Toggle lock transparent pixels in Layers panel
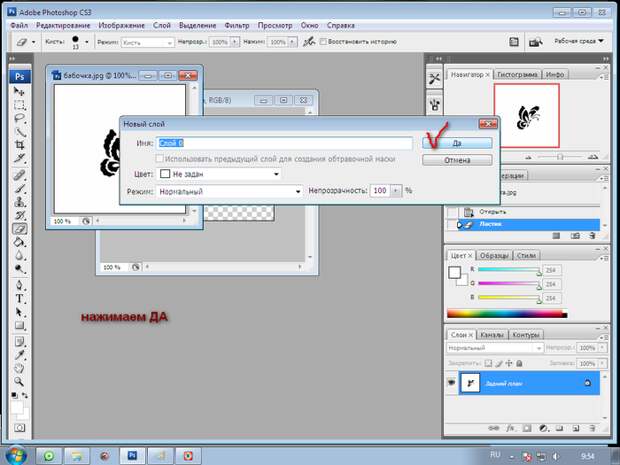The height and width of the screenshot is (465, 620). pyautogui.click(x=489, y=363)
